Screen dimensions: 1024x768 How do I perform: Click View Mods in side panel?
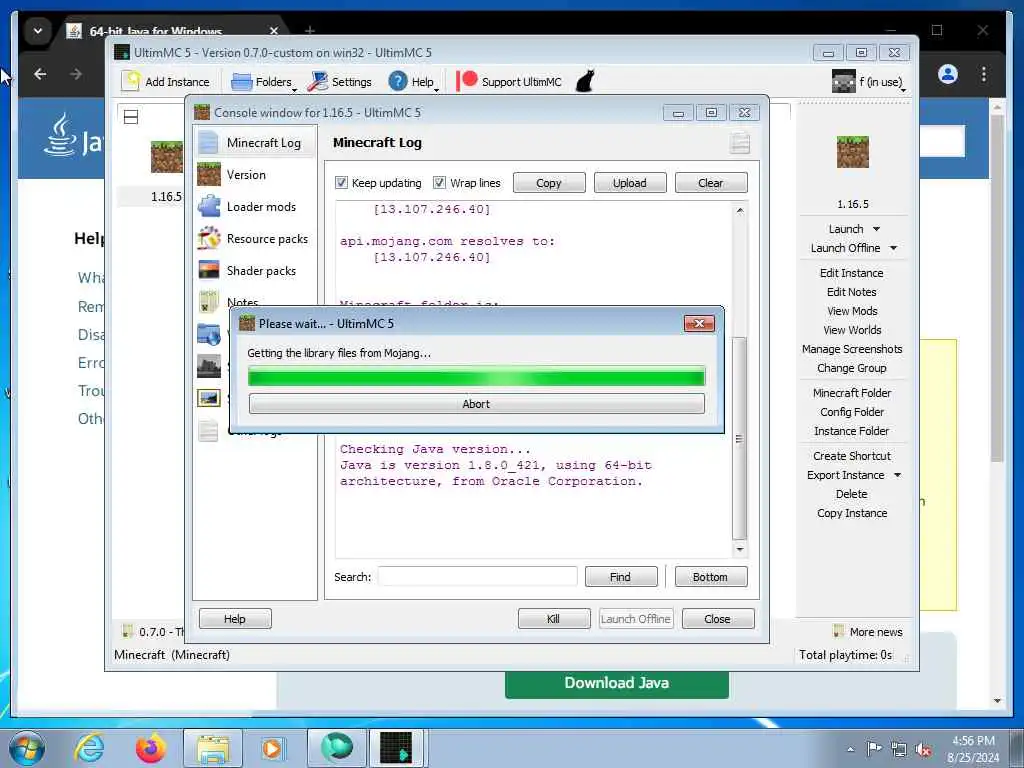852,311
